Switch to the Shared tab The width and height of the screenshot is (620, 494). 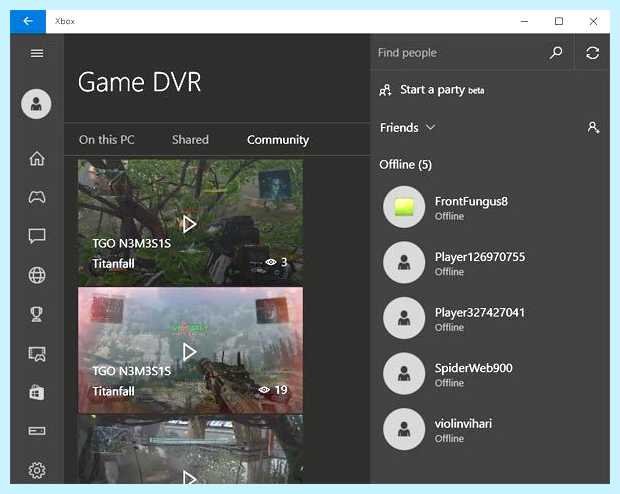click(x=190, y=140)
